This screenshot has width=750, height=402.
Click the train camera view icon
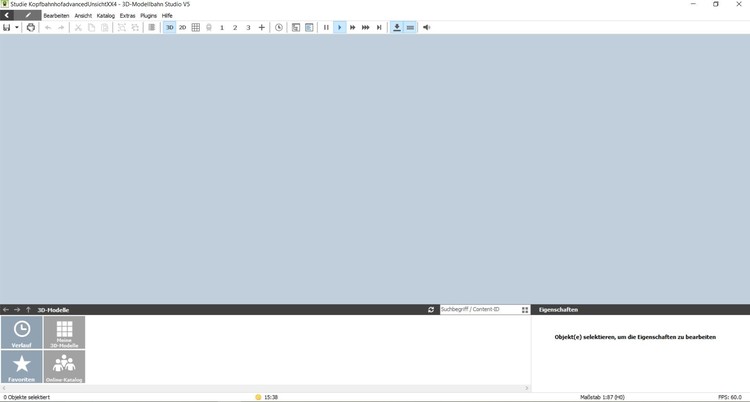(209, 28)
